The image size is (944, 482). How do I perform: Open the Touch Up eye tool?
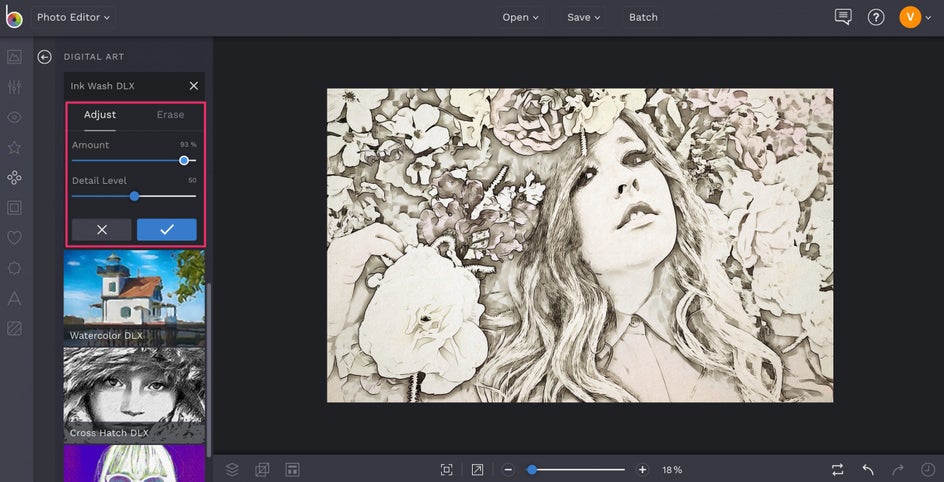point(14,117)
